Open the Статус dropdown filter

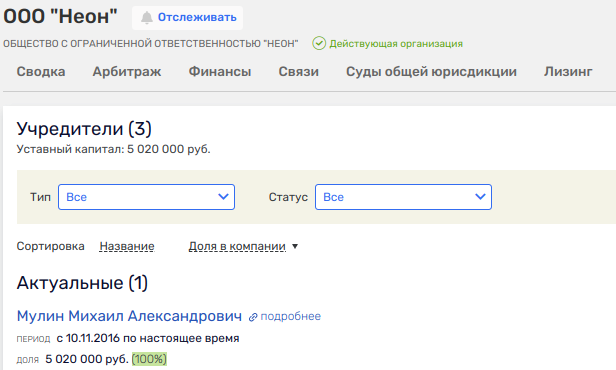tap(403, 197)
